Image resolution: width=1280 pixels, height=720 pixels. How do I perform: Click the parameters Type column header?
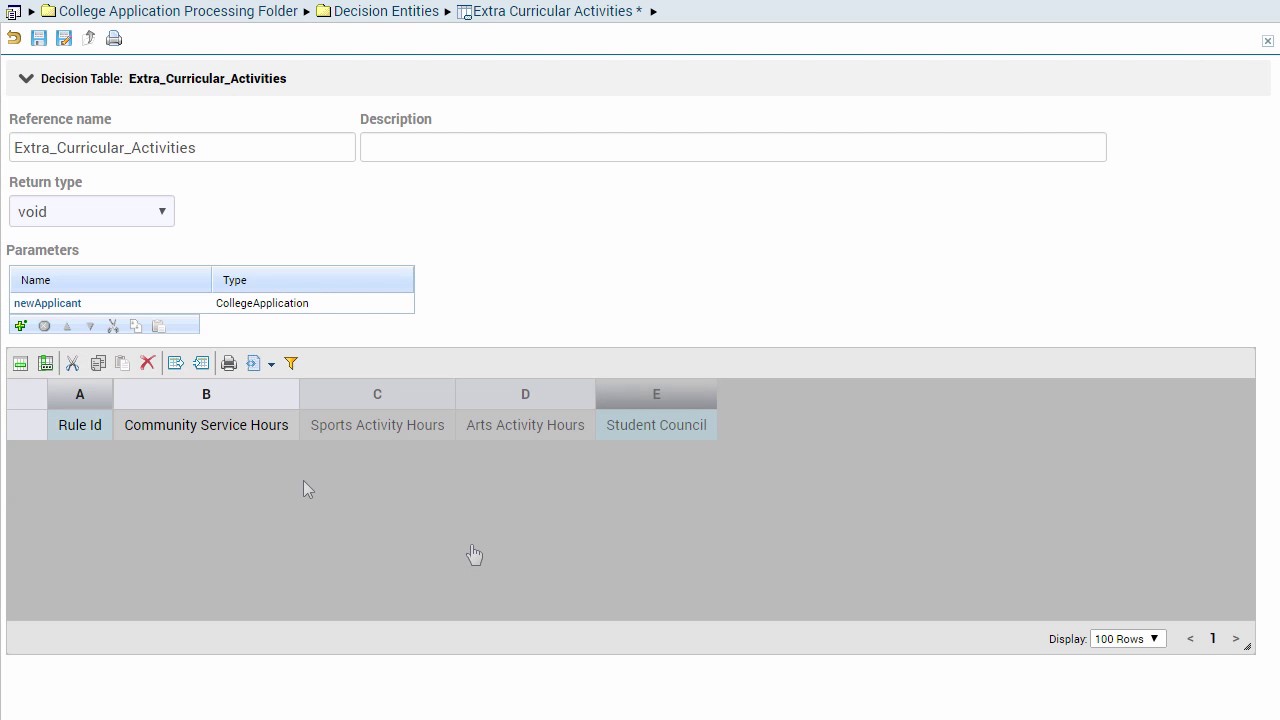[x=313, y=280]
